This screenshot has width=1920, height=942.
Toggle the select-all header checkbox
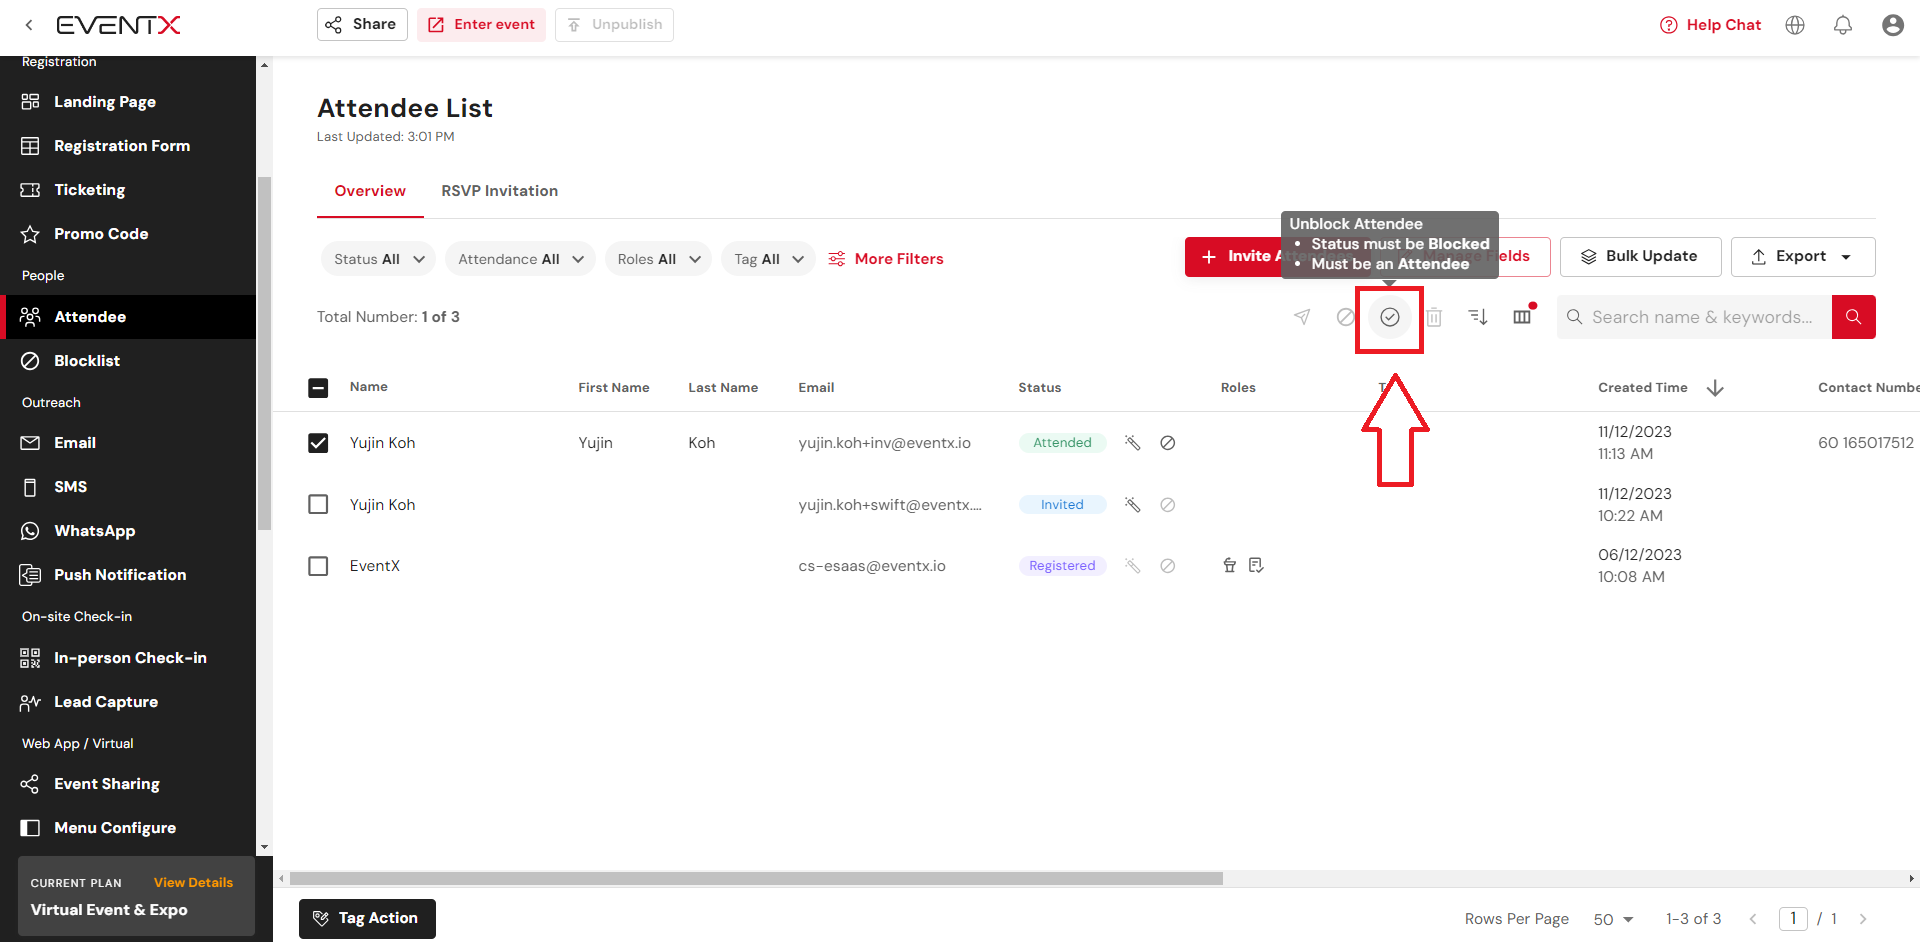318,388
